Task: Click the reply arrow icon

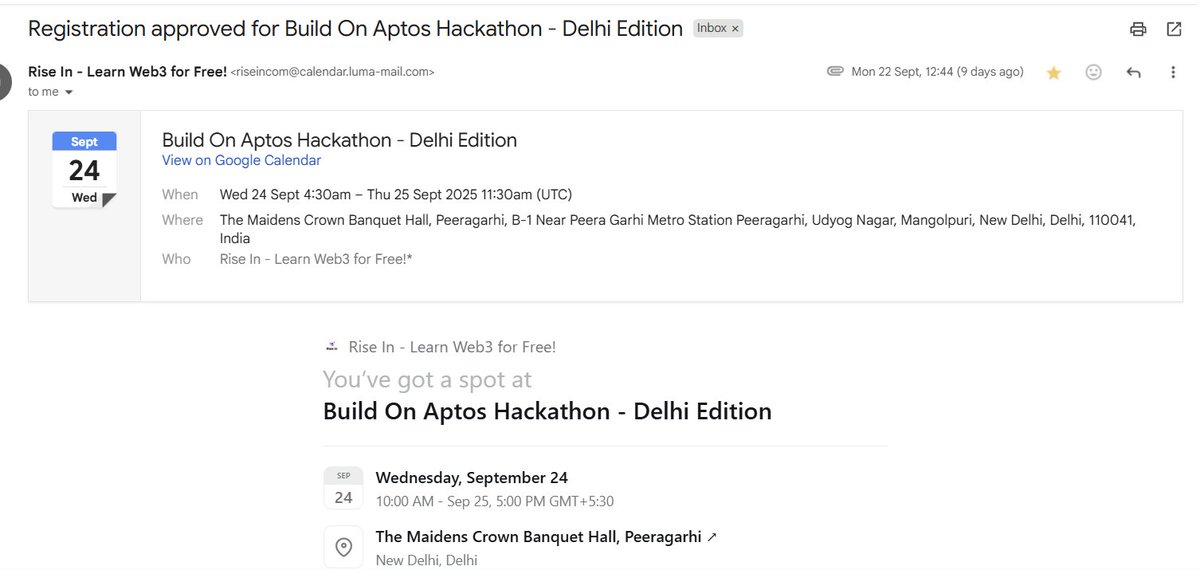Action: click(x=1134, y=72)
